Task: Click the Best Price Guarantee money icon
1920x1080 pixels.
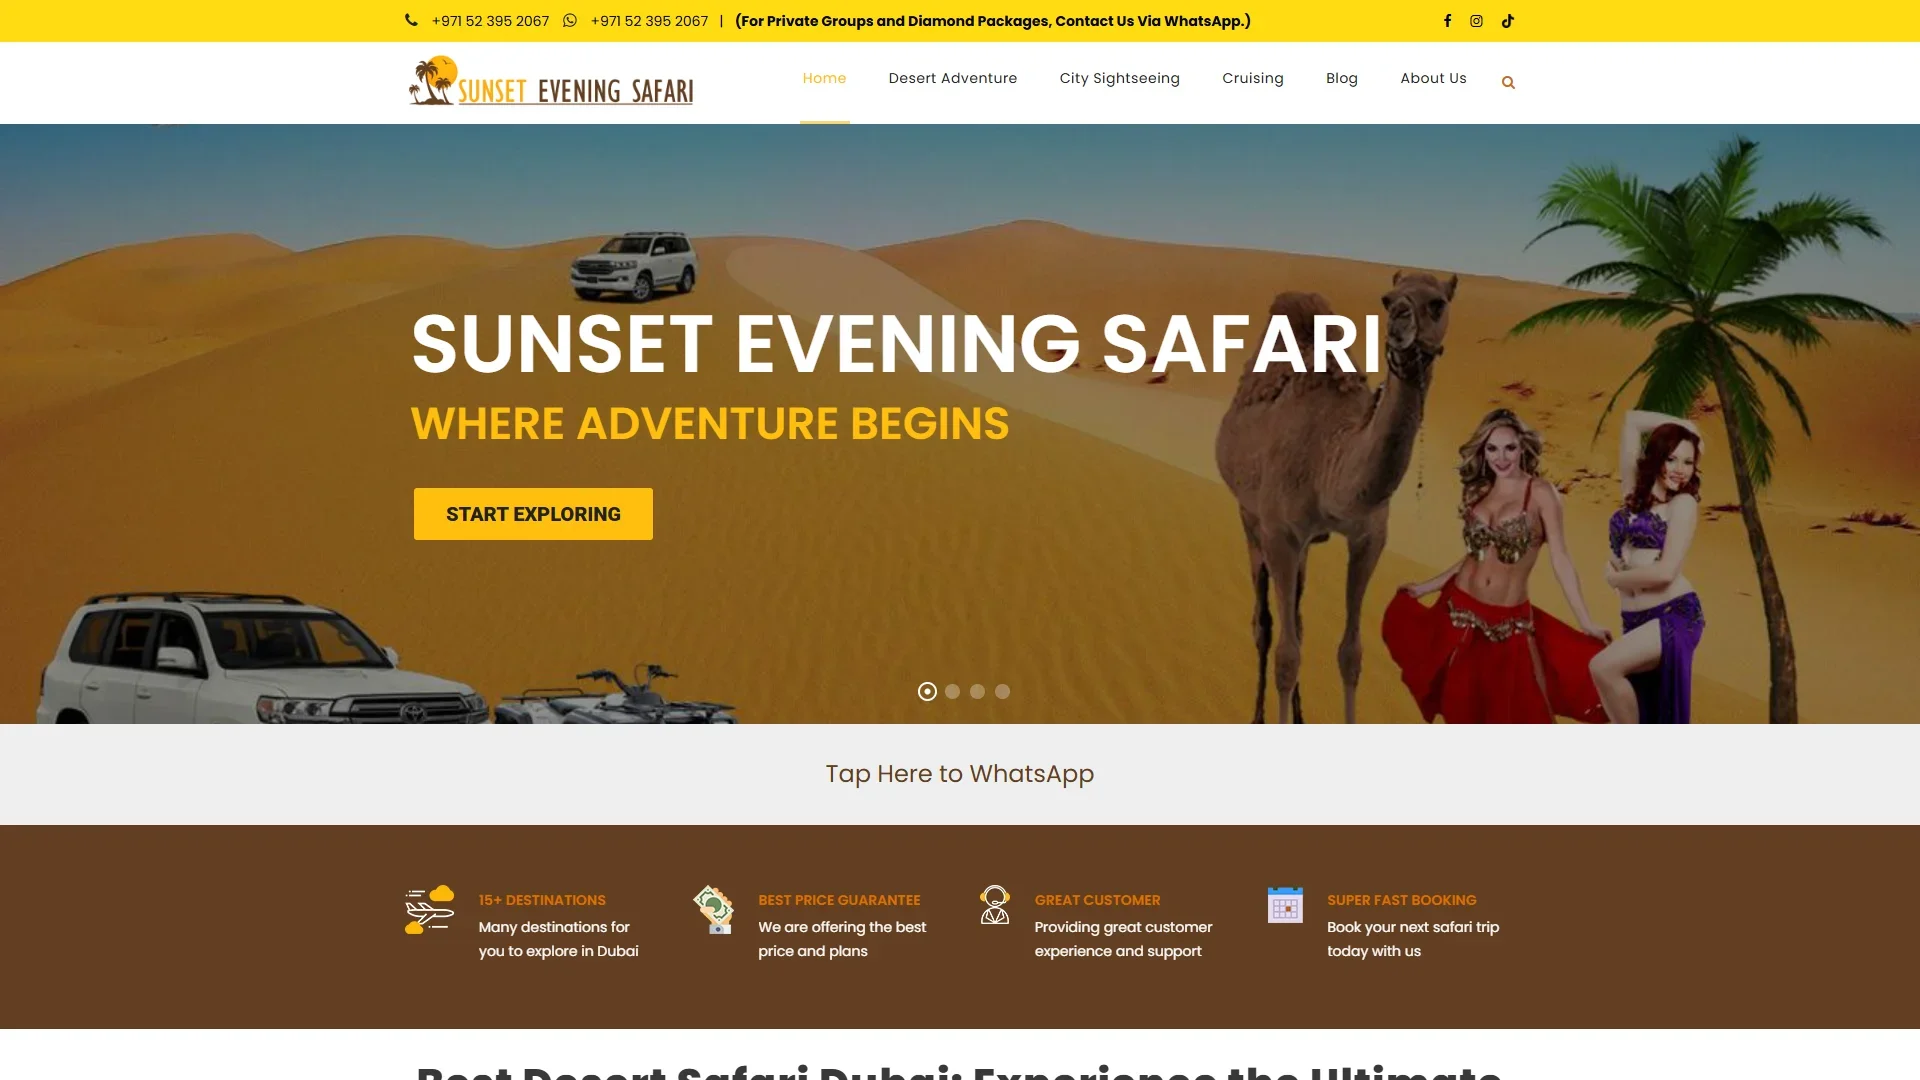Action: point(714,910)
